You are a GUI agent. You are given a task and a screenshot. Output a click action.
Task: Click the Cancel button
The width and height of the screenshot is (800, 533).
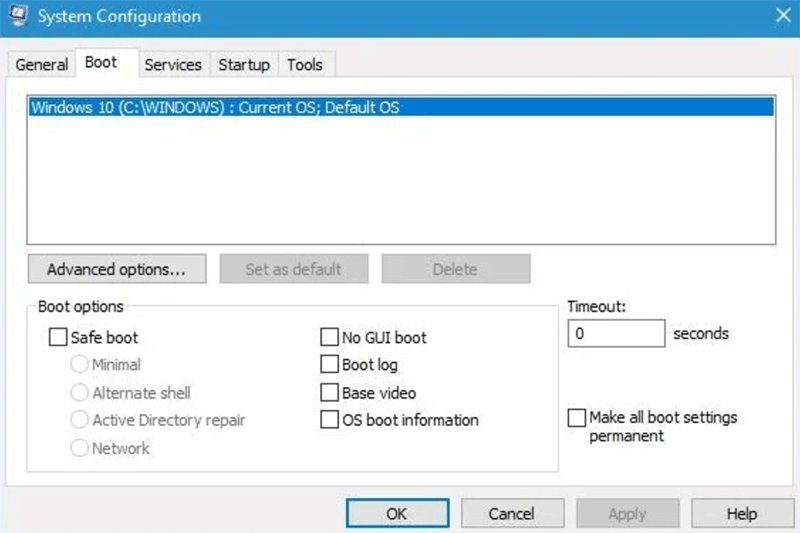tap(511, 513)
